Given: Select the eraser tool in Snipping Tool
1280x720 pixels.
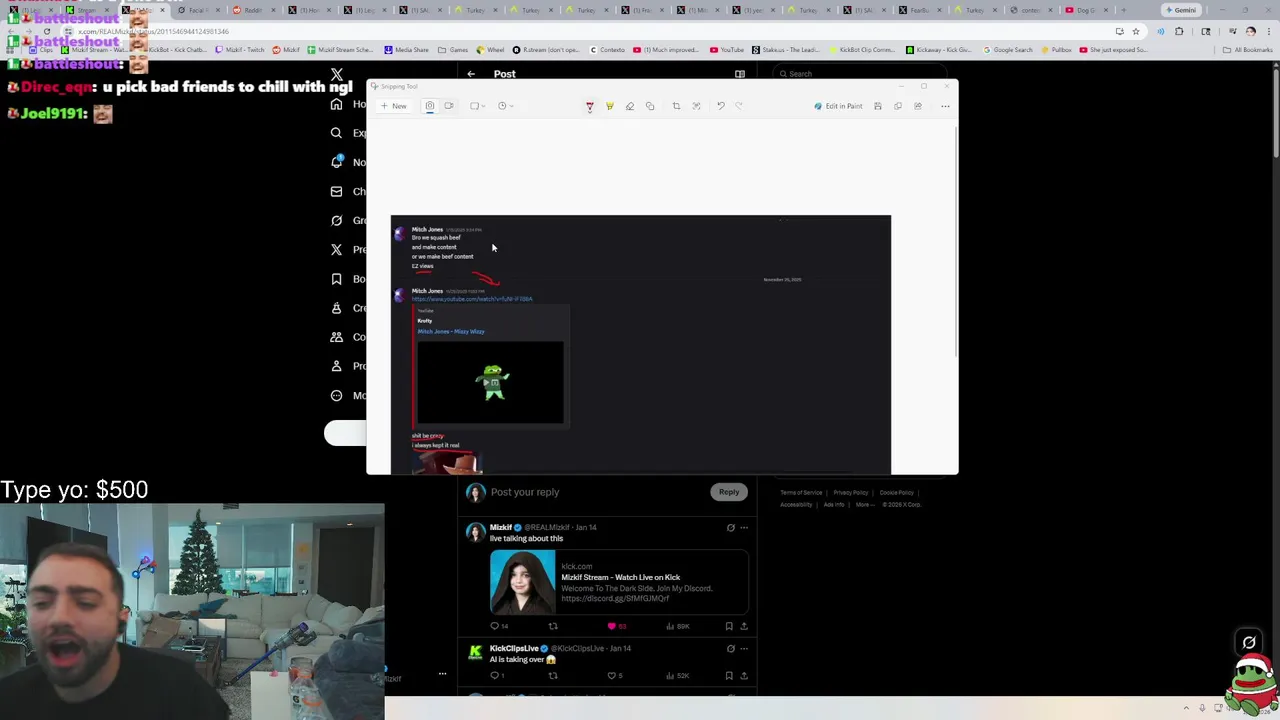Looking at the screenshot, I should (x=629, y=106).
